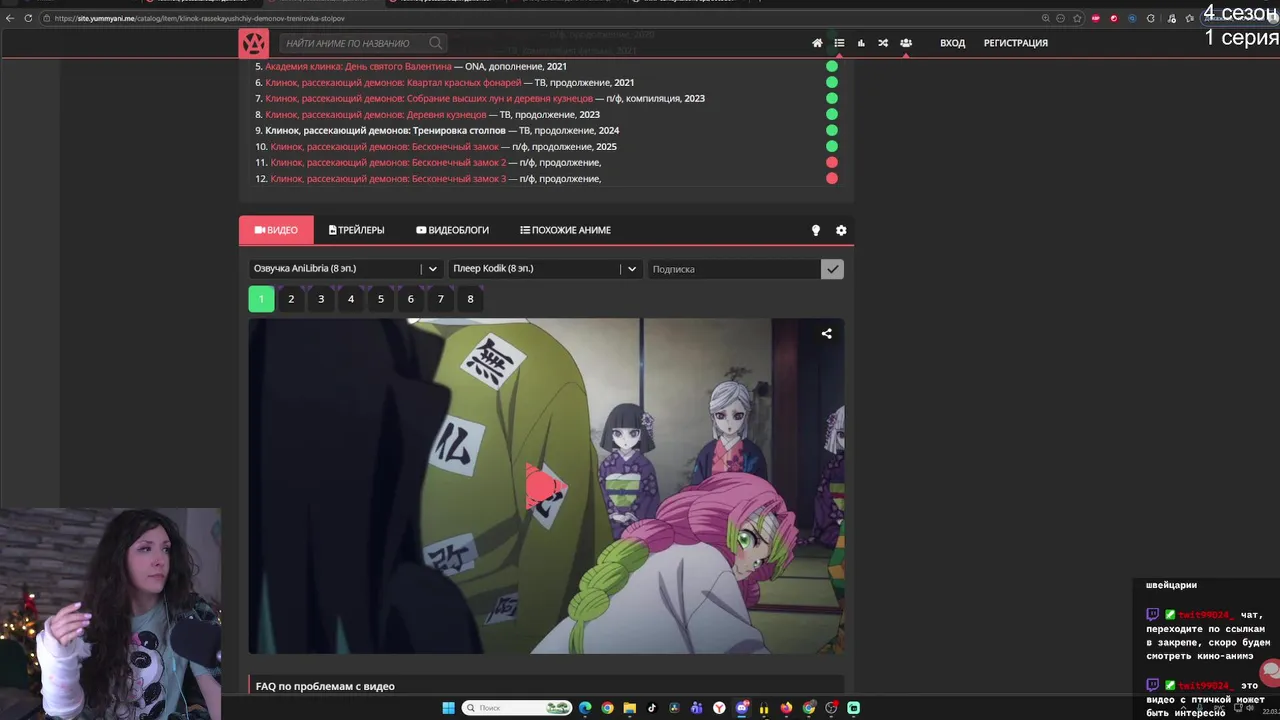Launch Microsoft Edge from taskbar
This screenshot has width=1280, height=720.
585,708
